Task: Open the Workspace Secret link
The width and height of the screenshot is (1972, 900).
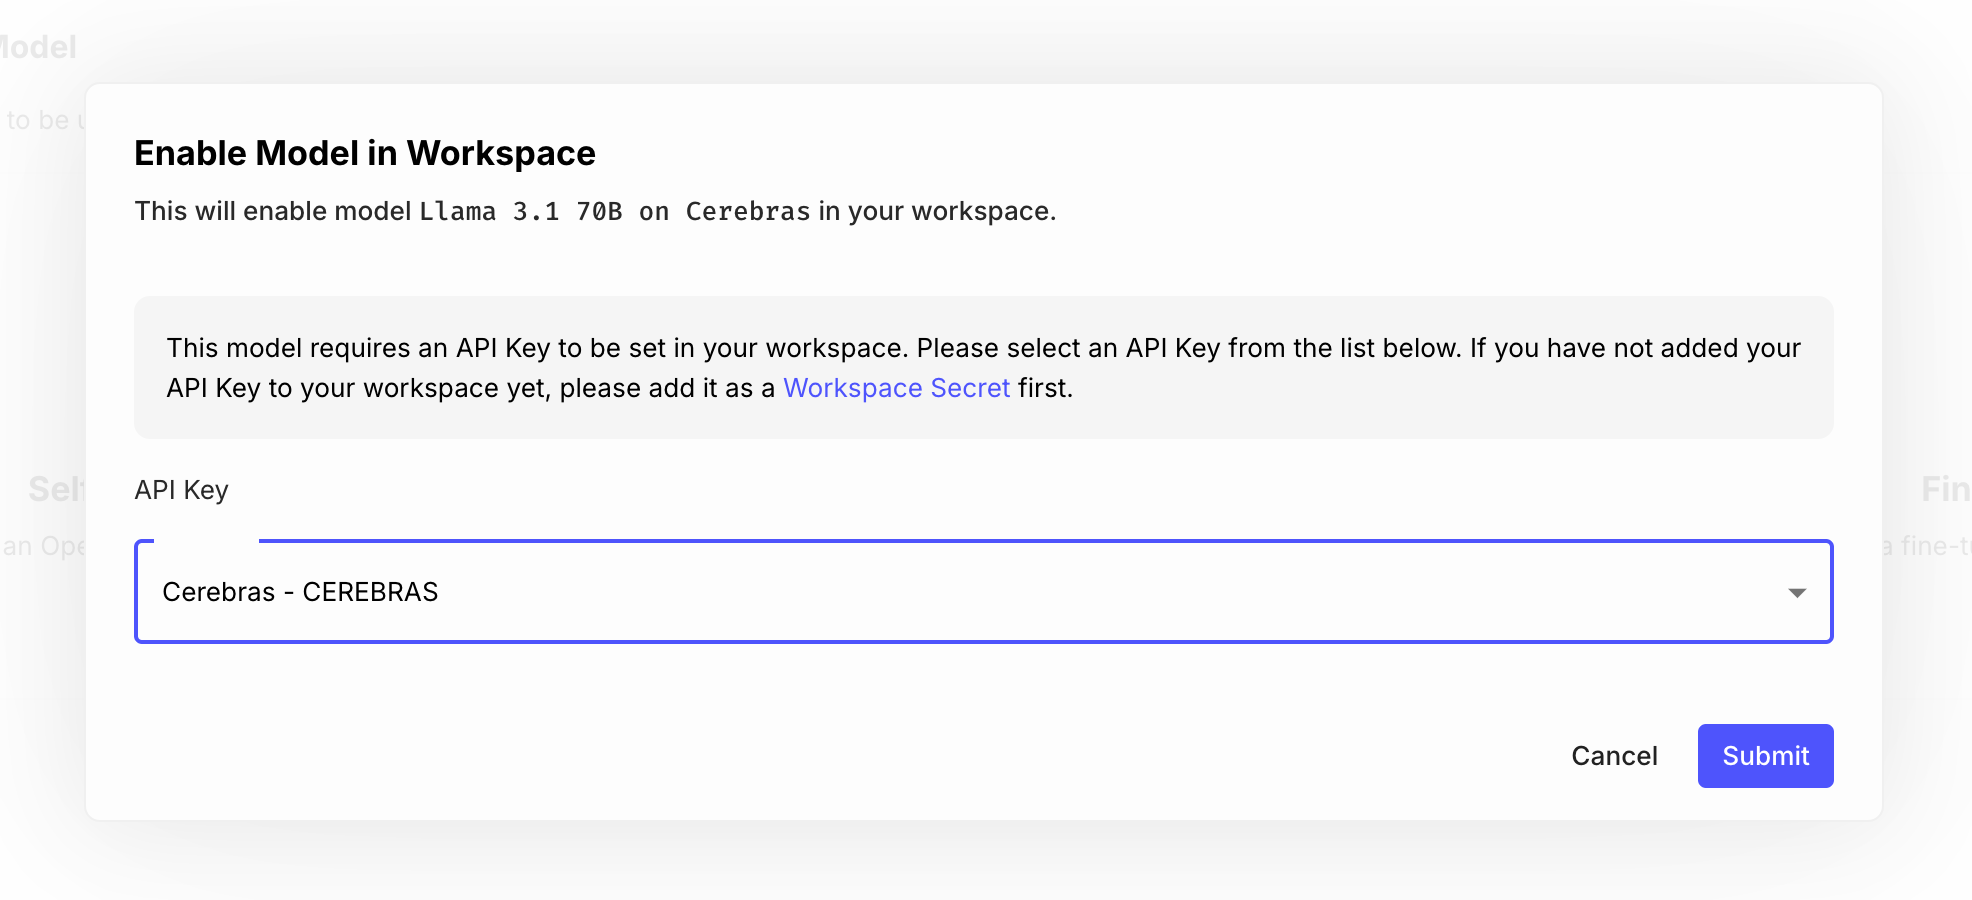Action: [x=896, y=388]
